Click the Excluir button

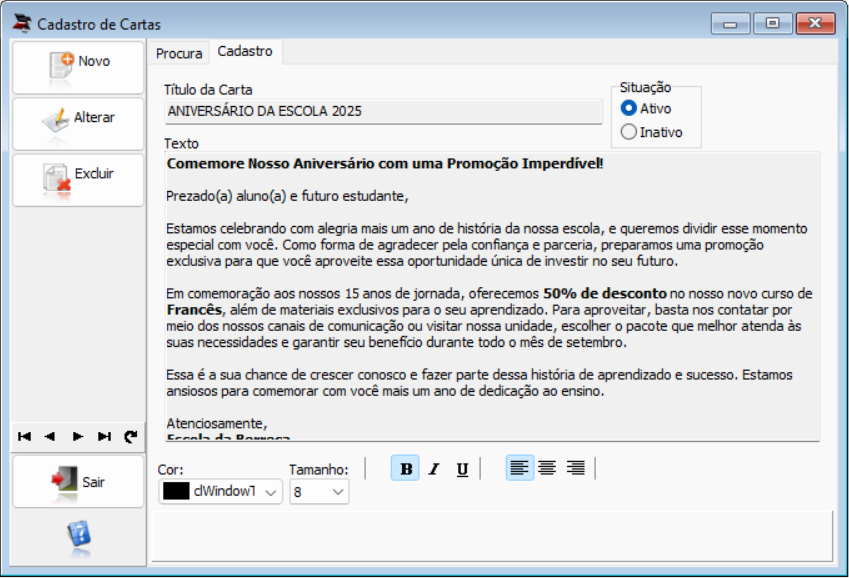[x=78, y=180]
